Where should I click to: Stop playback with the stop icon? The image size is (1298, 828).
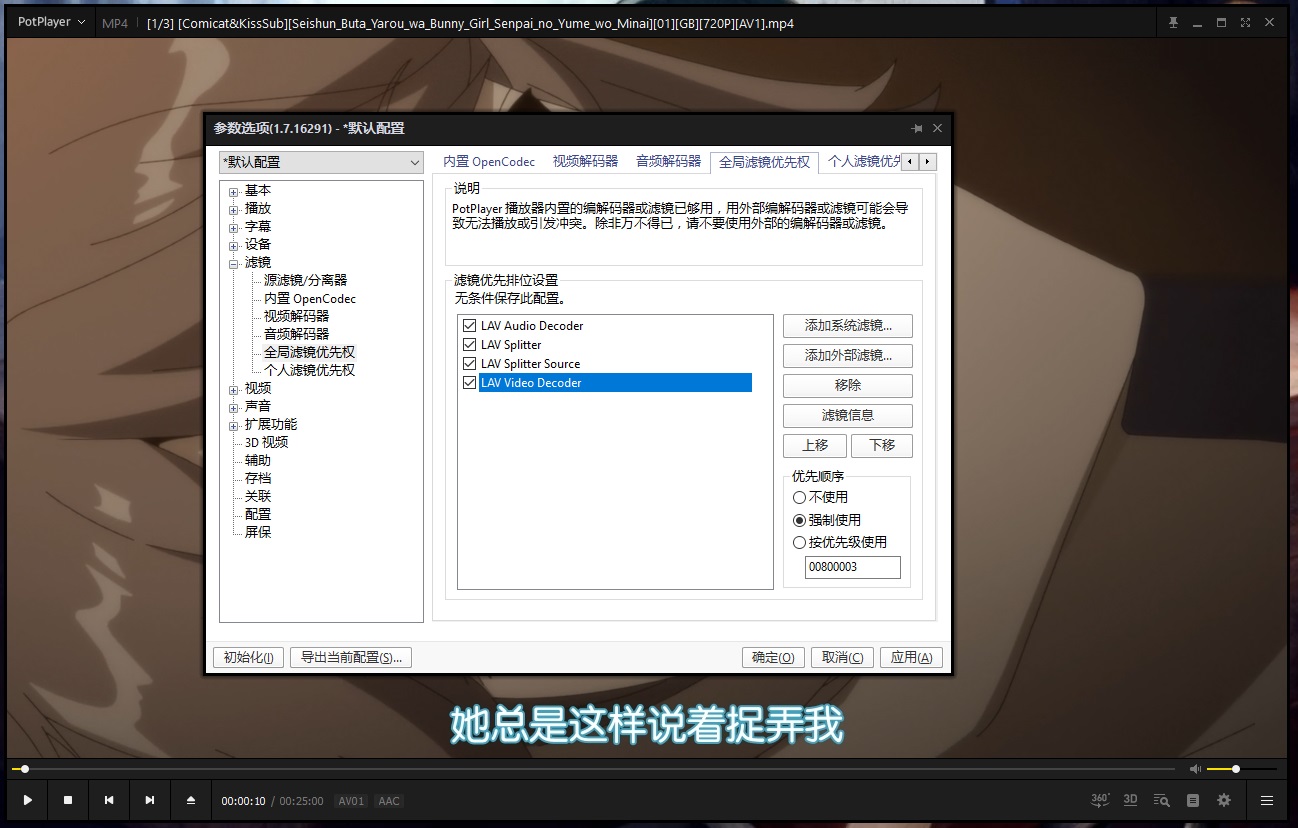tap(68, 800)
